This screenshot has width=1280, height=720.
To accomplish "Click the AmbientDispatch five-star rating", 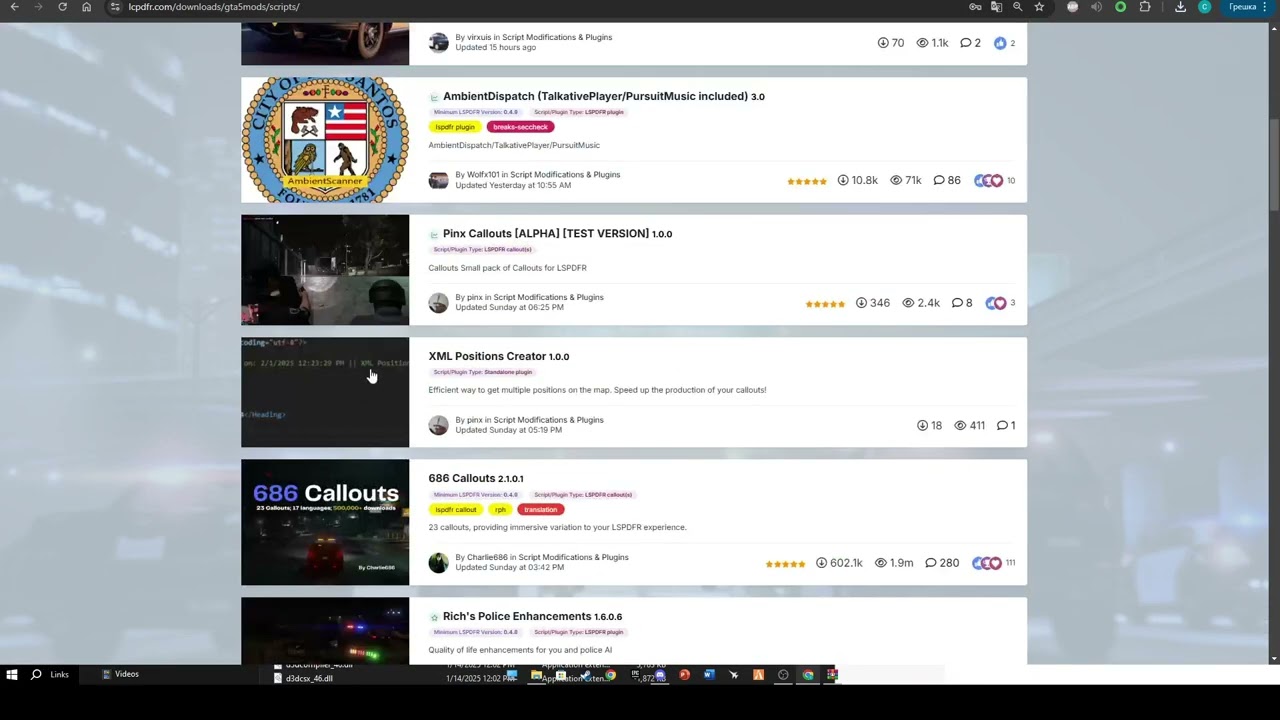I will 807,181.
